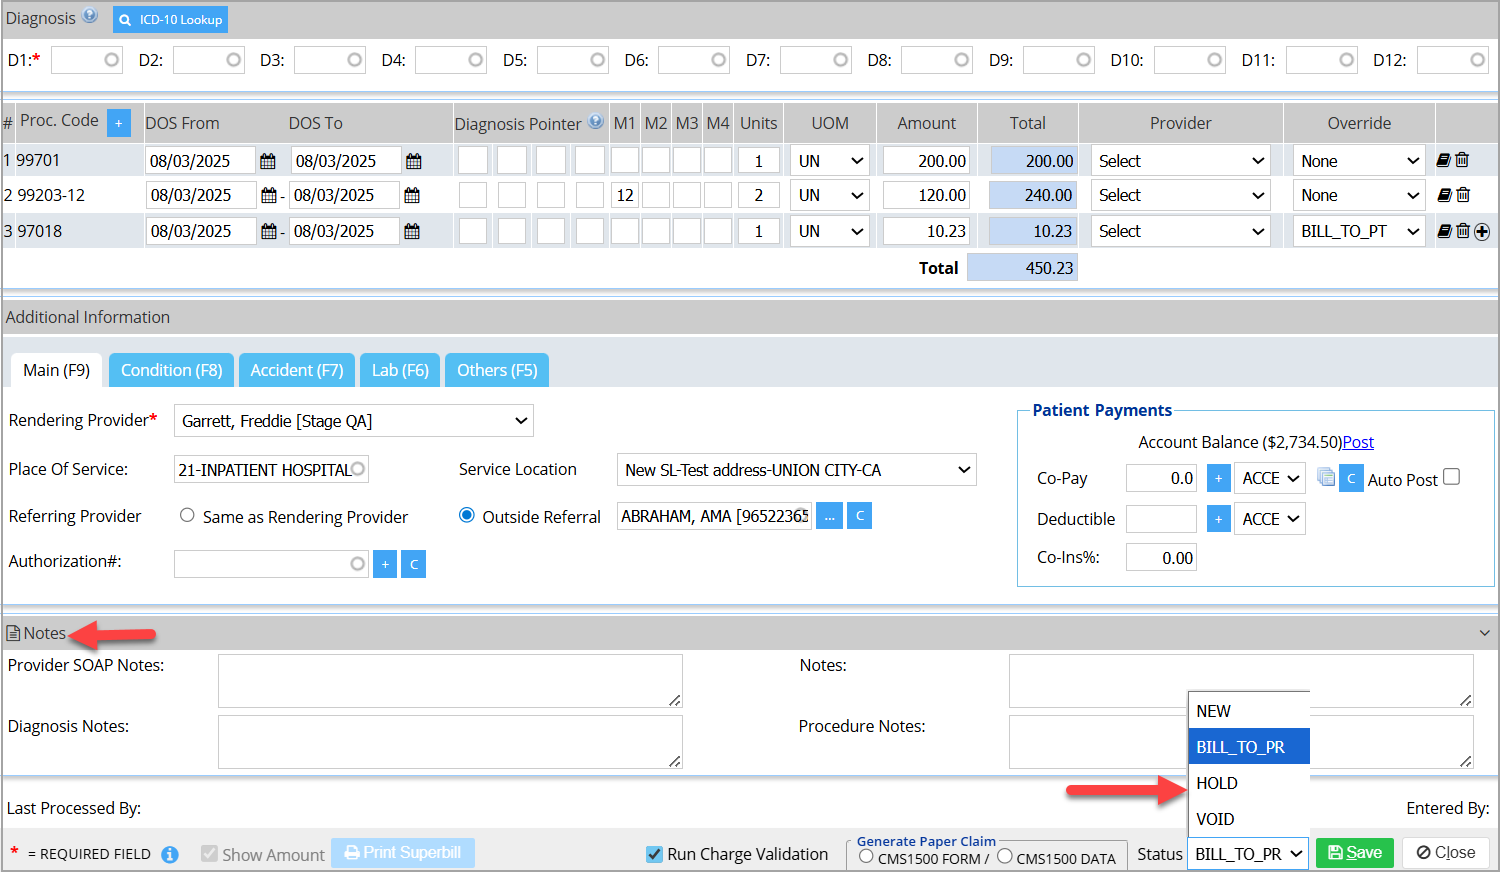
Task: Select Same as Rendering Provider radio
Action: [187, 516]
